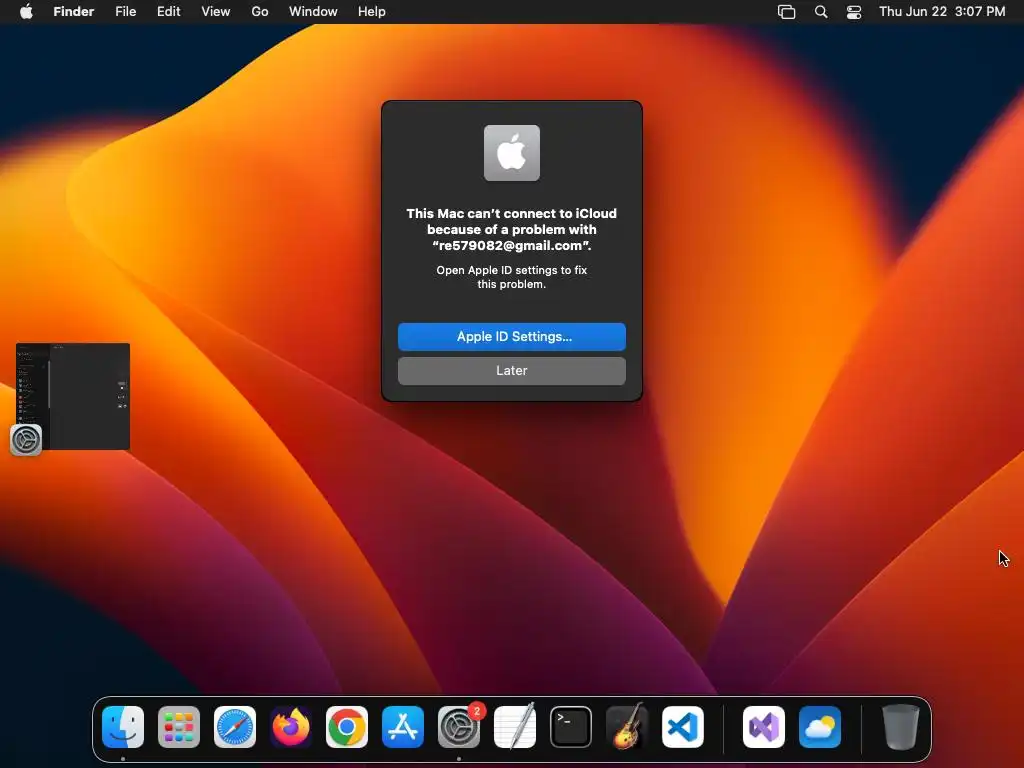The height and width of the screenshot is (768, 1024).
Task: Click the re579082@gmail.com error message text
Action: pos(512,229)
